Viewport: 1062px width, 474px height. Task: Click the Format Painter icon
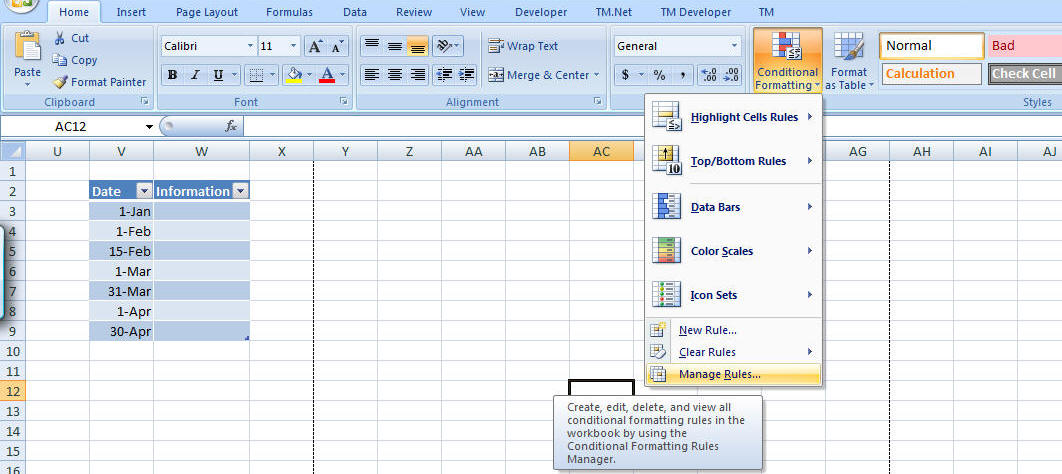(x=61, y=82)
